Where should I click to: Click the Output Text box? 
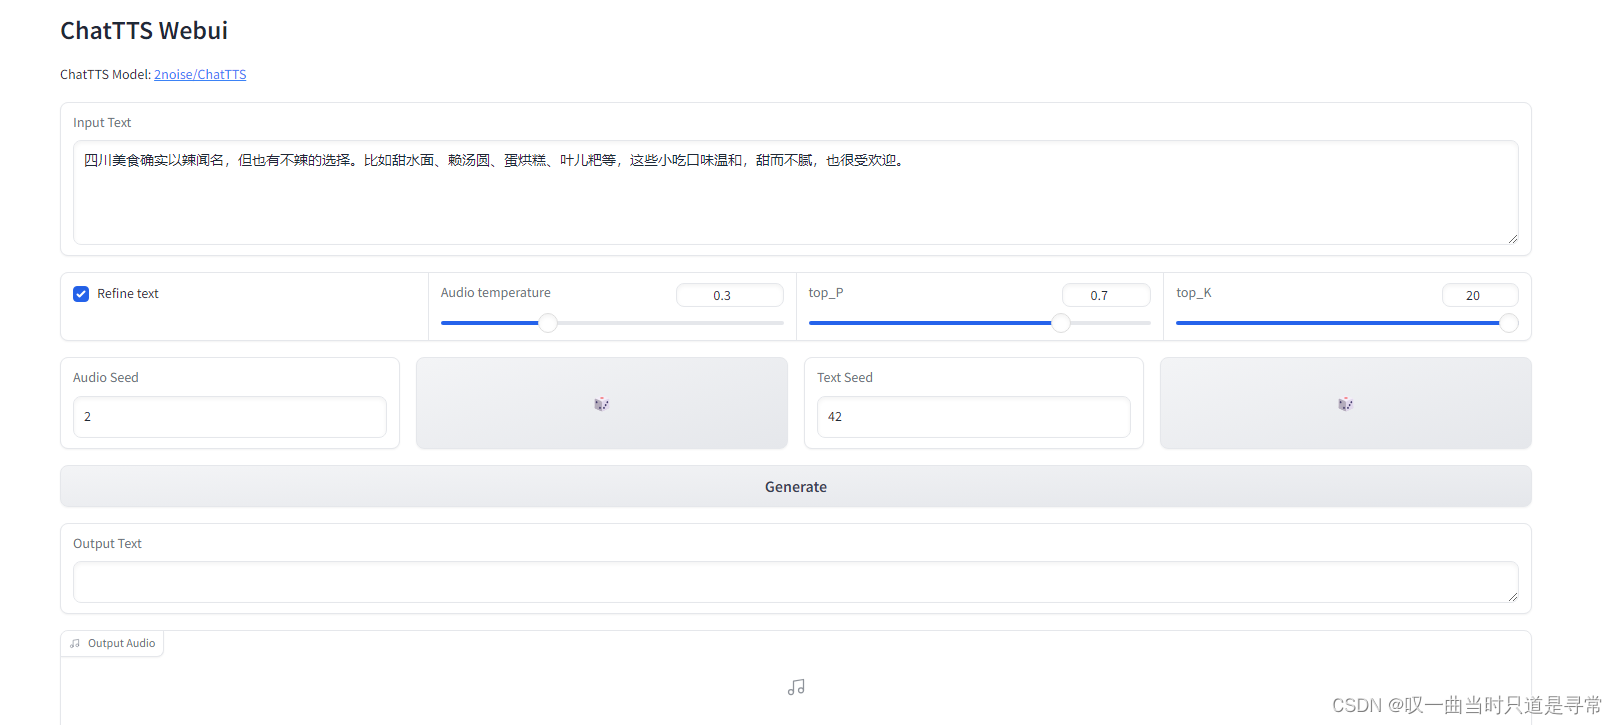point(796,582)
